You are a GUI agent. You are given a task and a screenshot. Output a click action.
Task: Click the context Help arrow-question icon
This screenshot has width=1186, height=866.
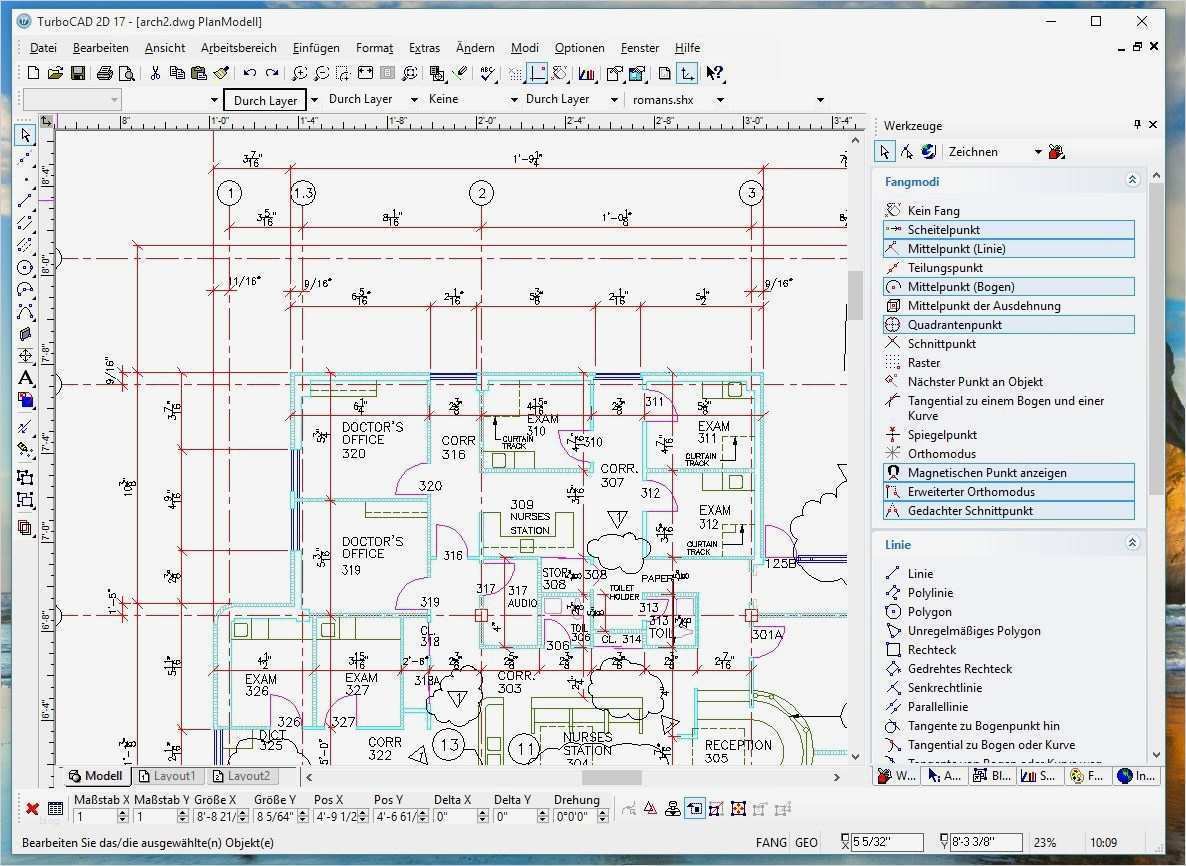(x=715, y=73)
